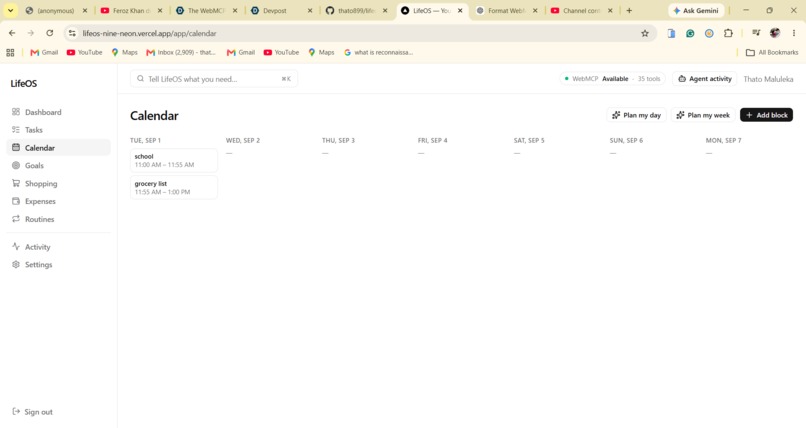Click the SUN, SEP 6 day header

point(626,140)
